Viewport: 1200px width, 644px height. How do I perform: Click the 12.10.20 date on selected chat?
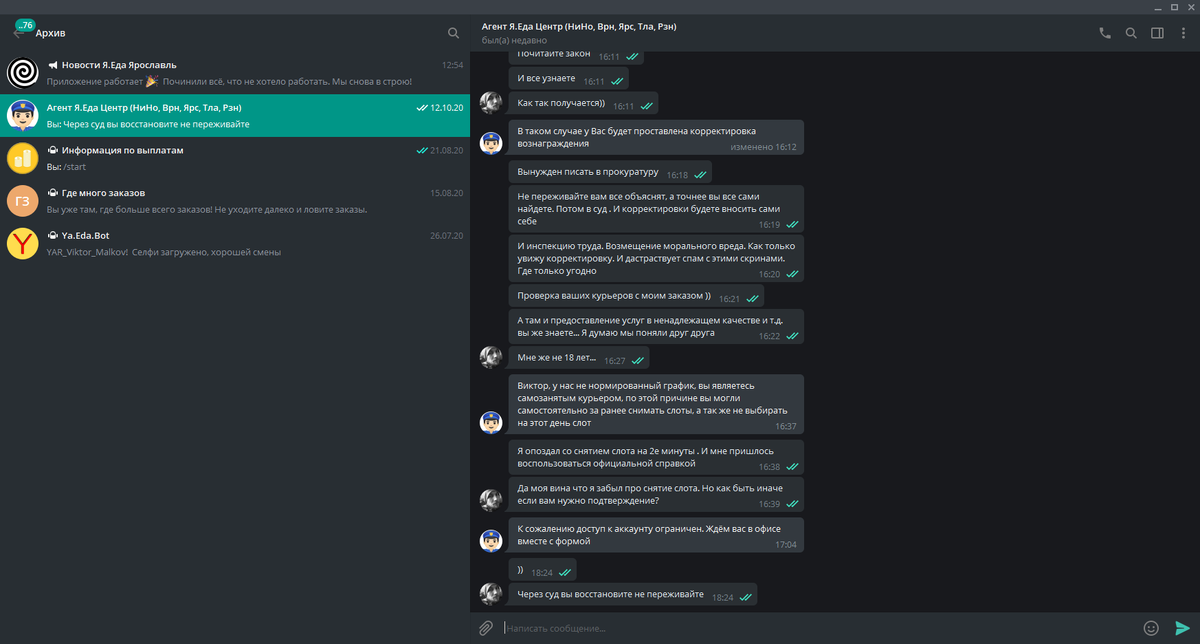coord(447,107)
